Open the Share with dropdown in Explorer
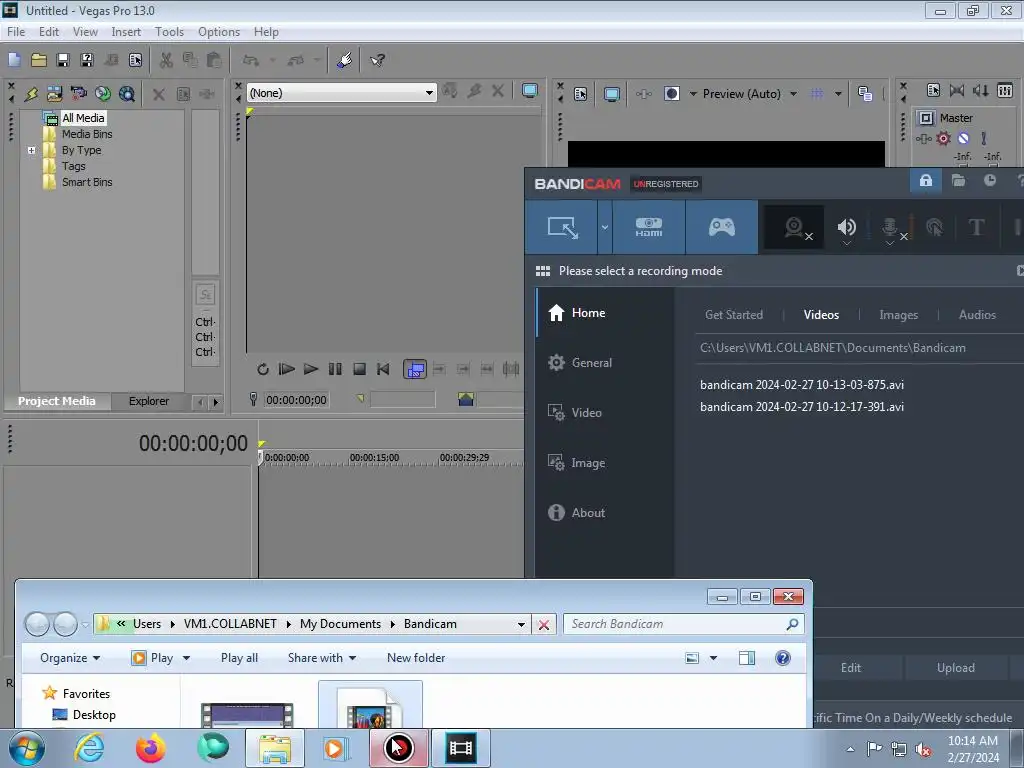Viewport: 1024px width, 768px height. [322, 658]
